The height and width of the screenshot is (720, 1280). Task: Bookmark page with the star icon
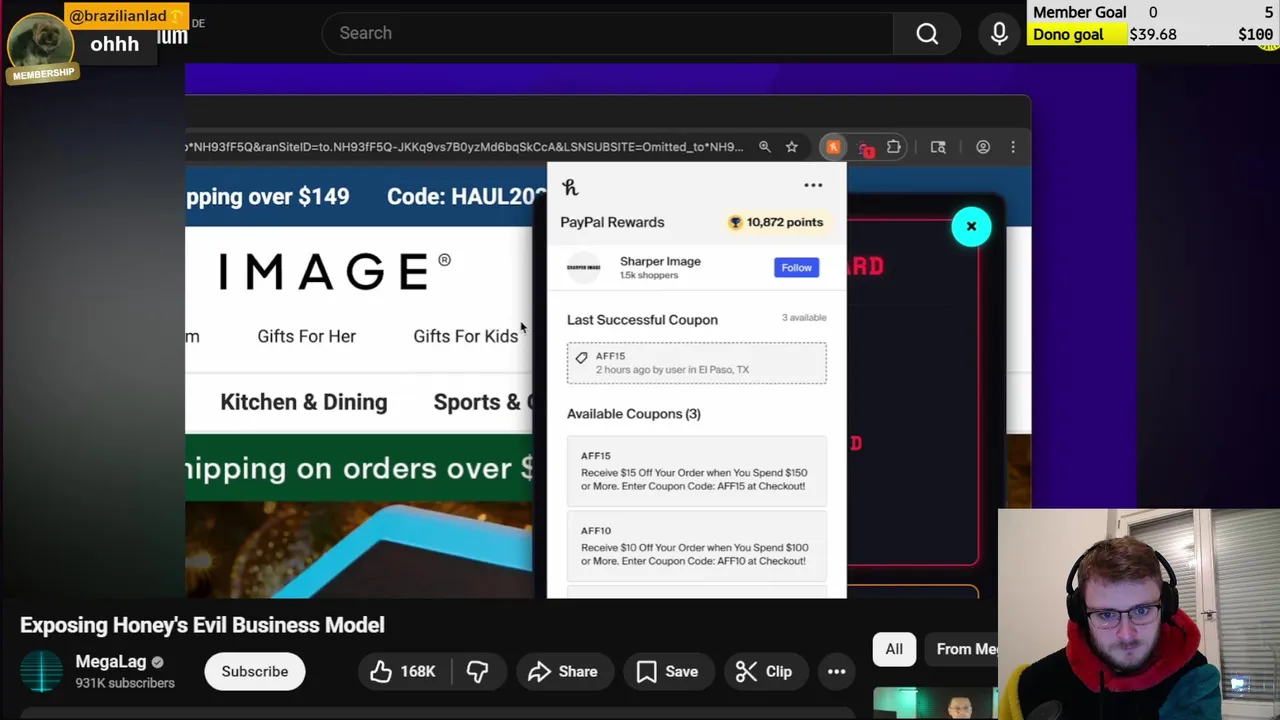coord(791,147)
